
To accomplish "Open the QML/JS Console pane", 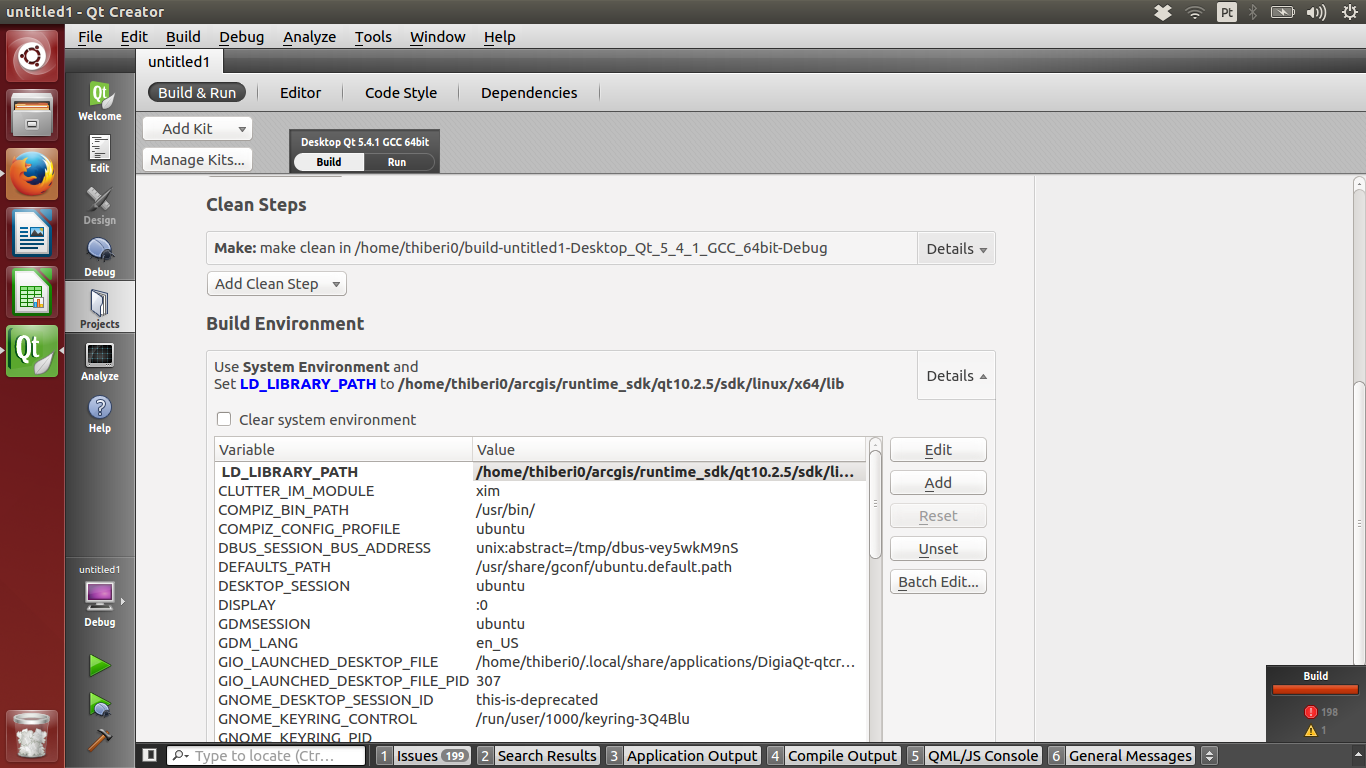I will (975, 756).
